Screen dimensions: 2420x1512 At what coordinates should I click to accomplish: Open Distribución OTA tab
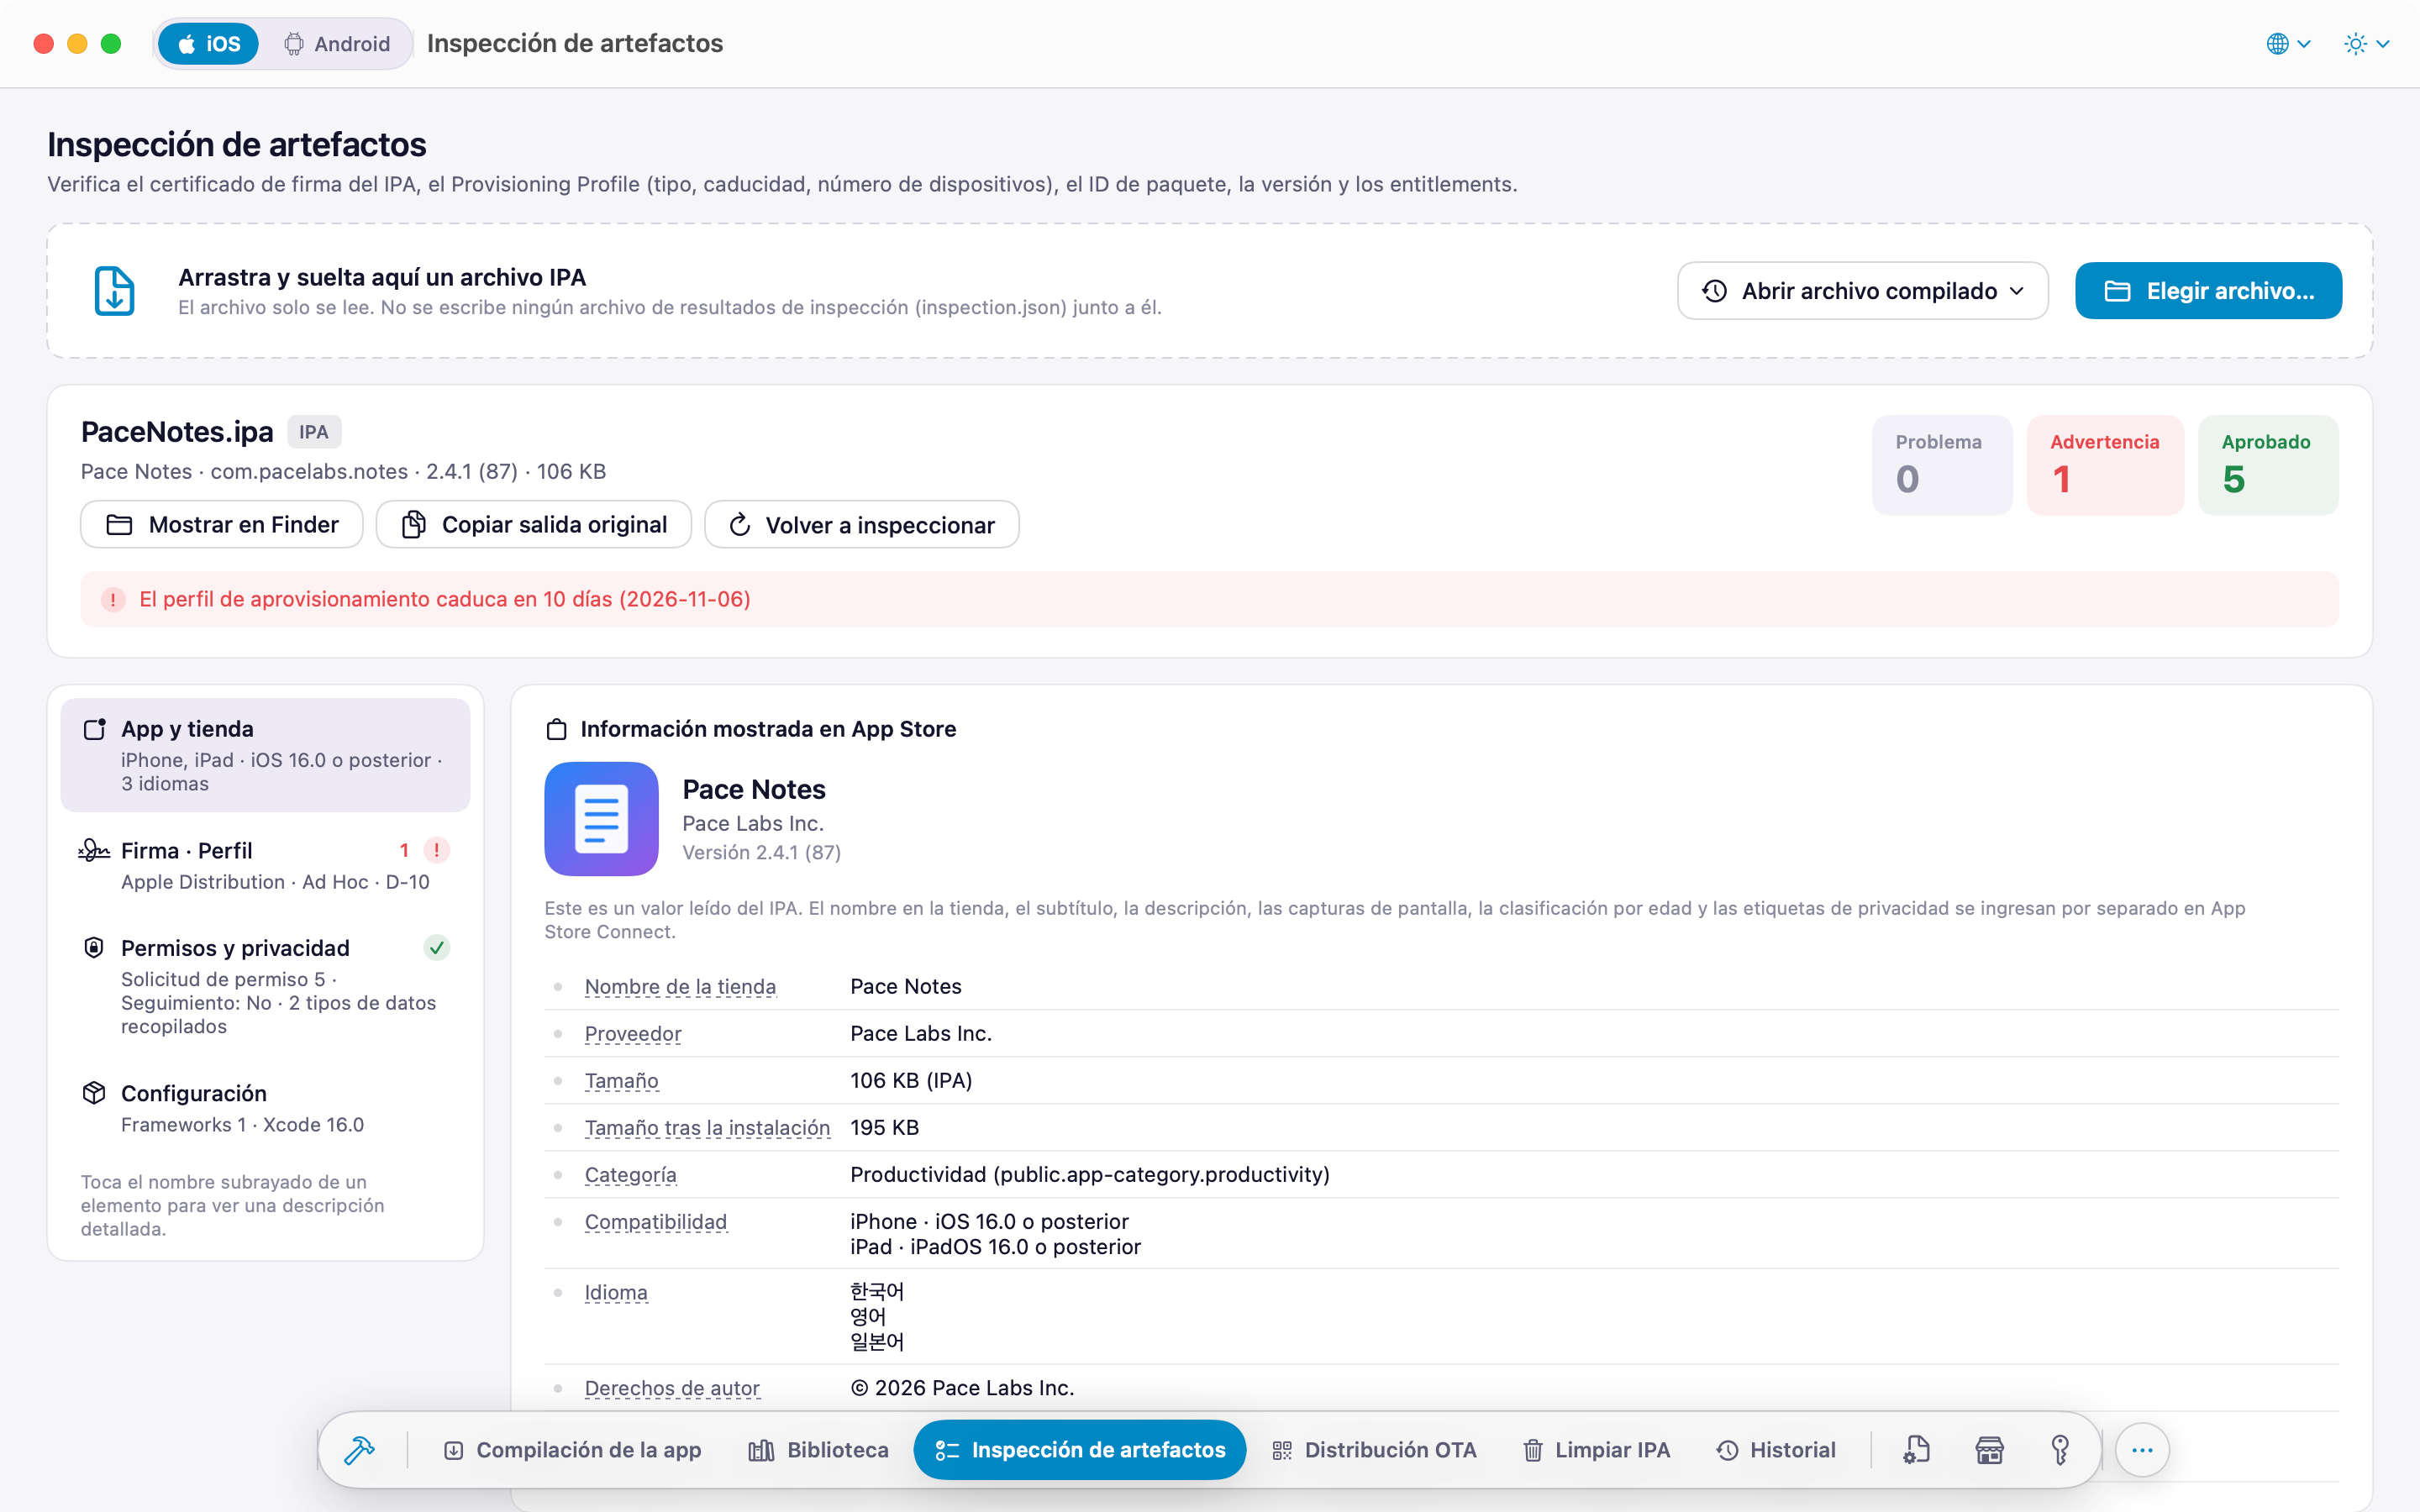coord(1374,1449)
